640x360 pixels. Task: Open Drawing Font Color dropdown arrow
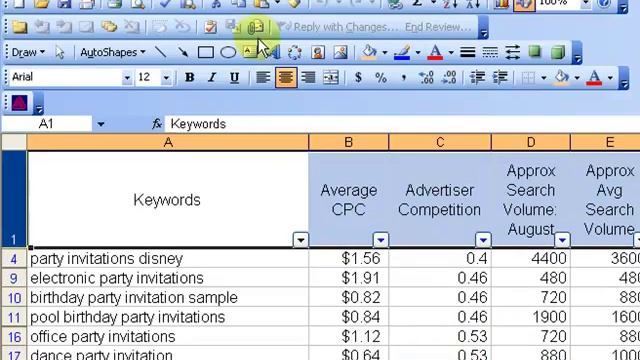coord(451,53)
